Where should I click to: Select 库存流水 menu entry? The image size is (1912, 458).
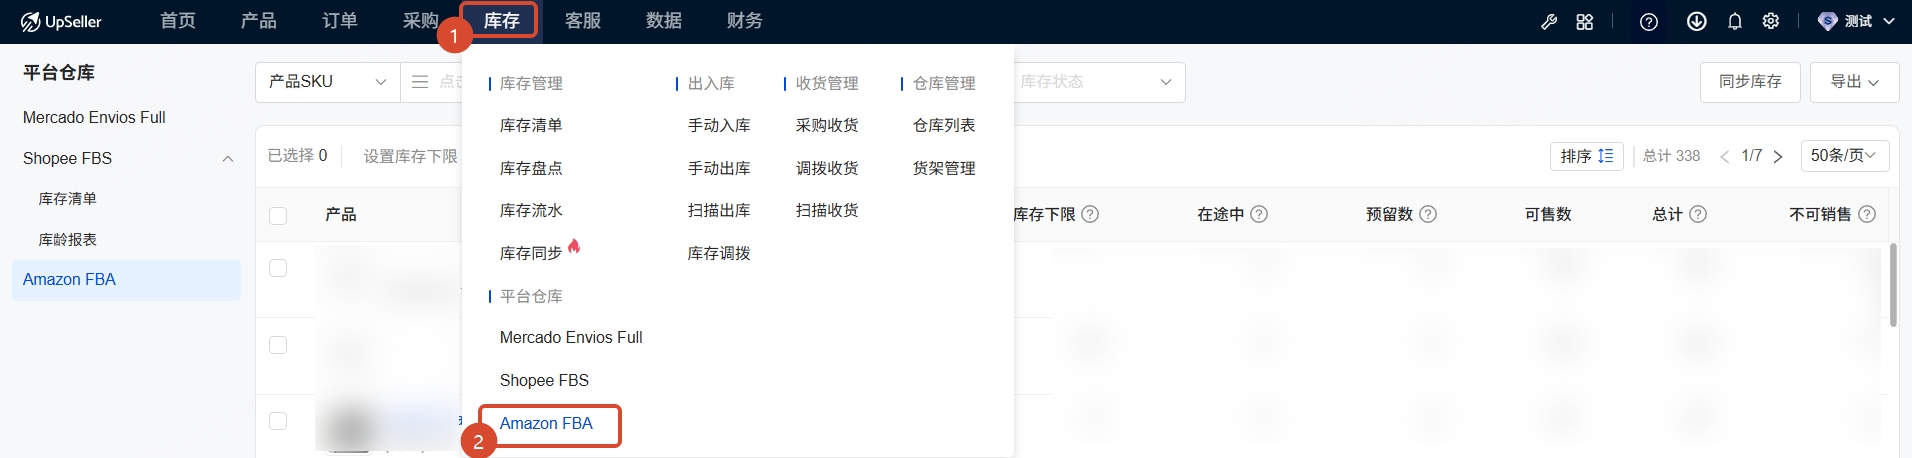531,211
